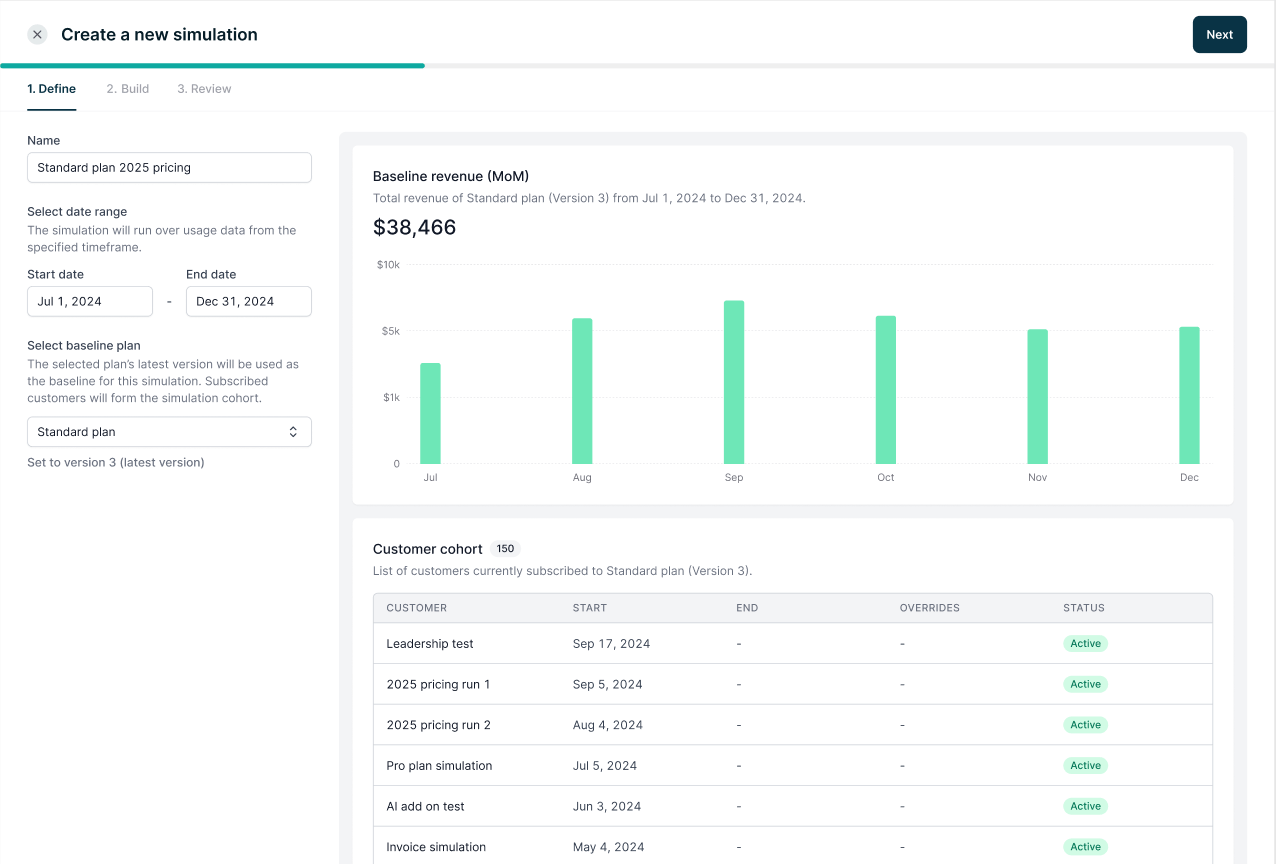Click the Next button

pos(1219,34)
